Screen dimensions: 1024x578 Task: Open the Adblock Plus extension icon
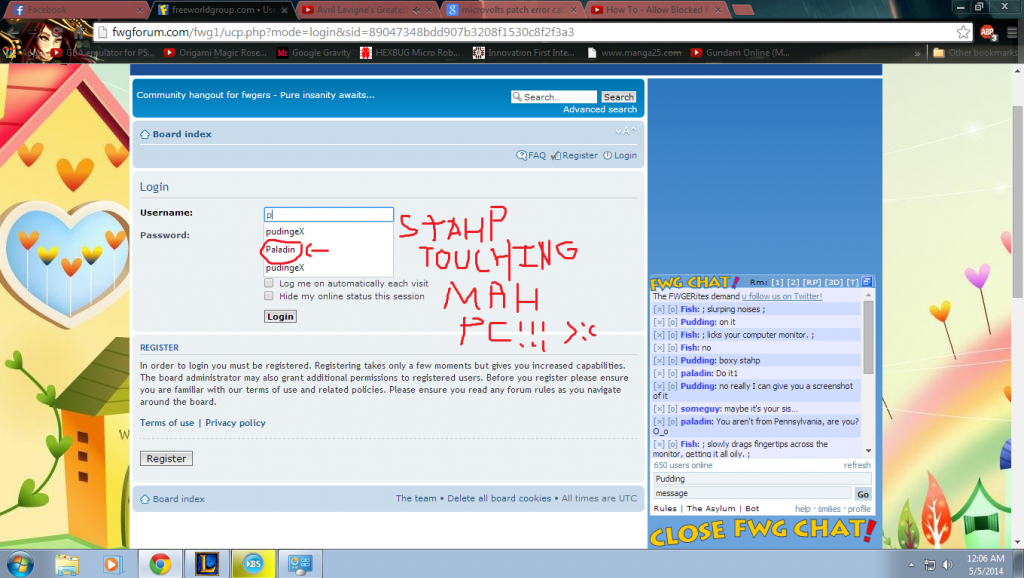pos(987,32)
